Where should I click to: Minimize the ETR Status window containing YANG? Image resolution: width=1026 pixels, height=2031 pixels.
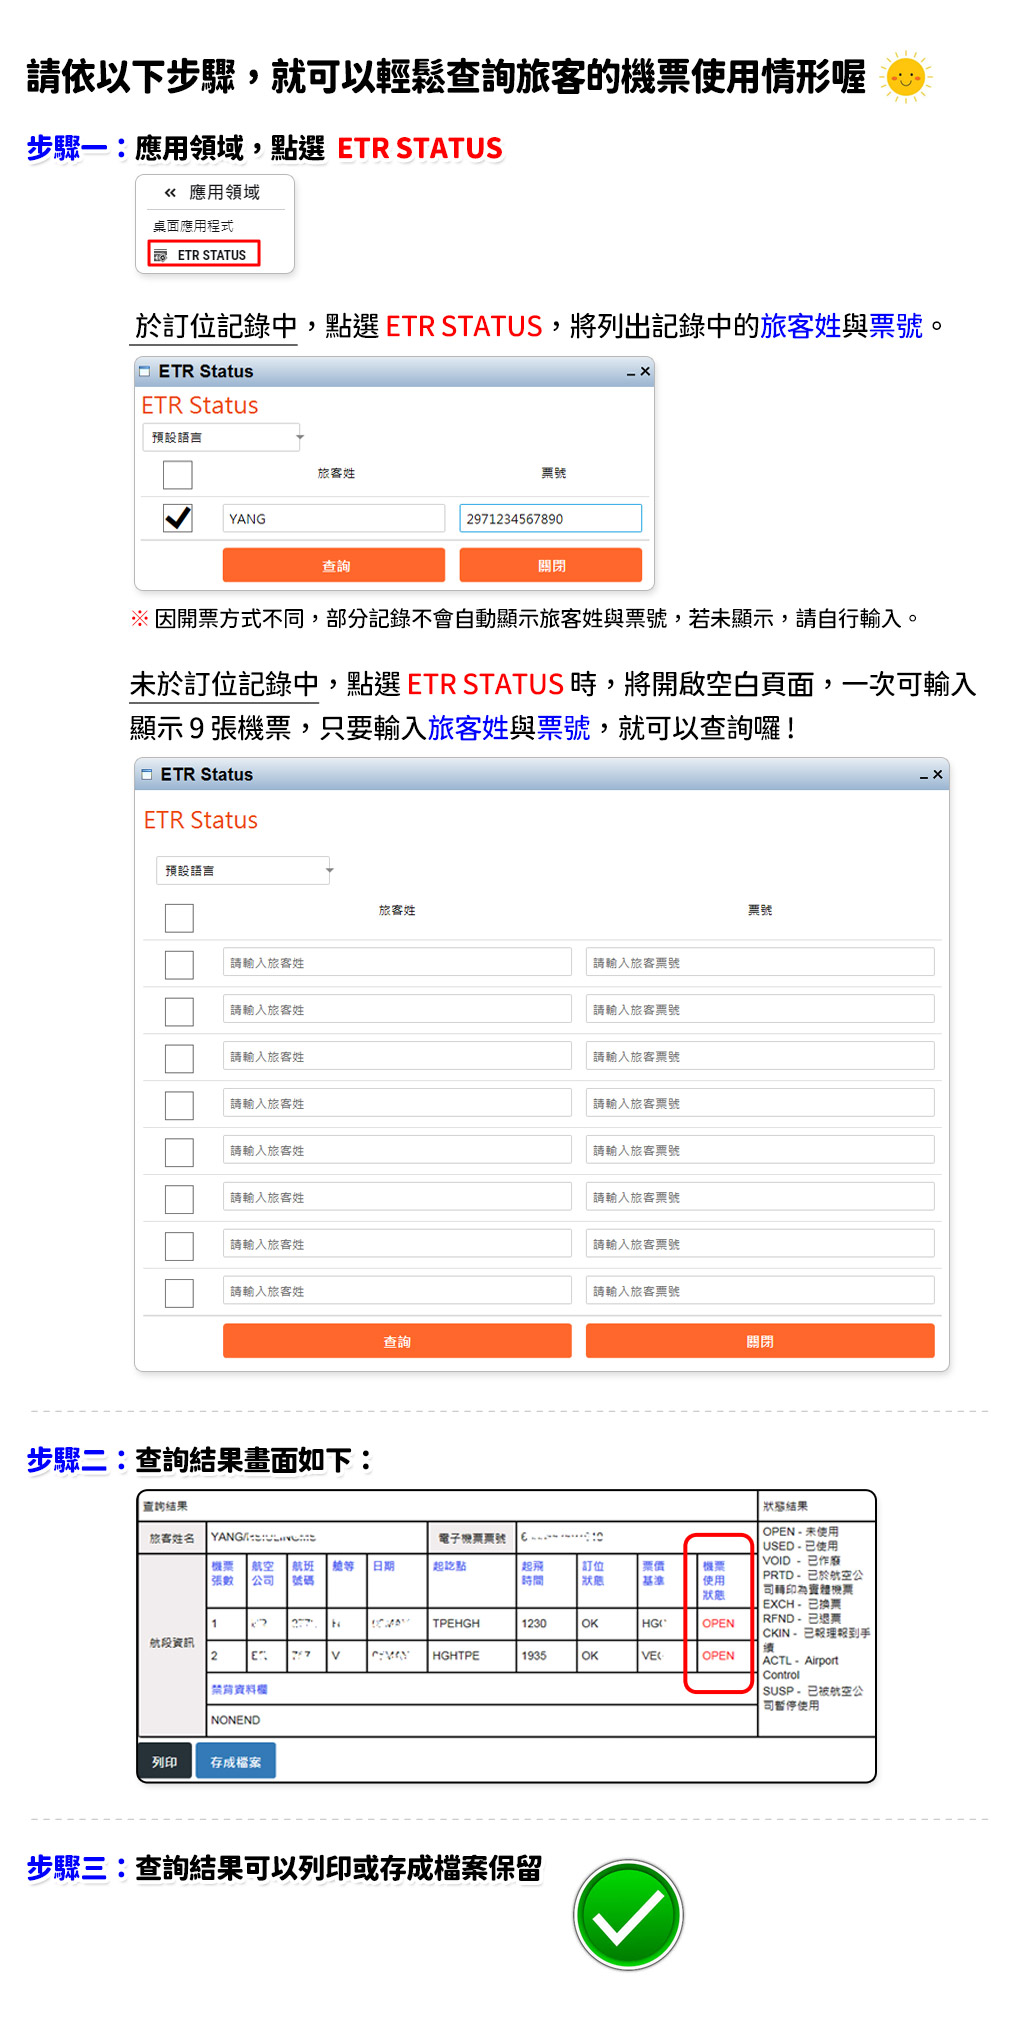tap(631, 373)
